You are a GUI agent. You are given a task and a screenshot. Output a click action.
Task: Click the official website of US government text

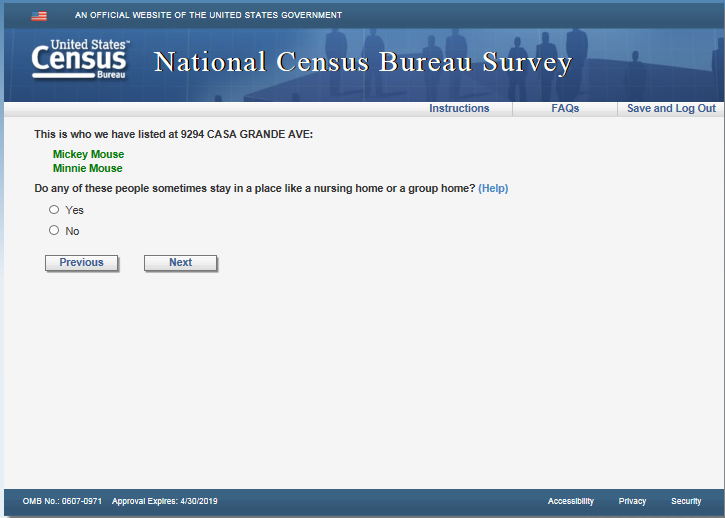click(209, 15)
